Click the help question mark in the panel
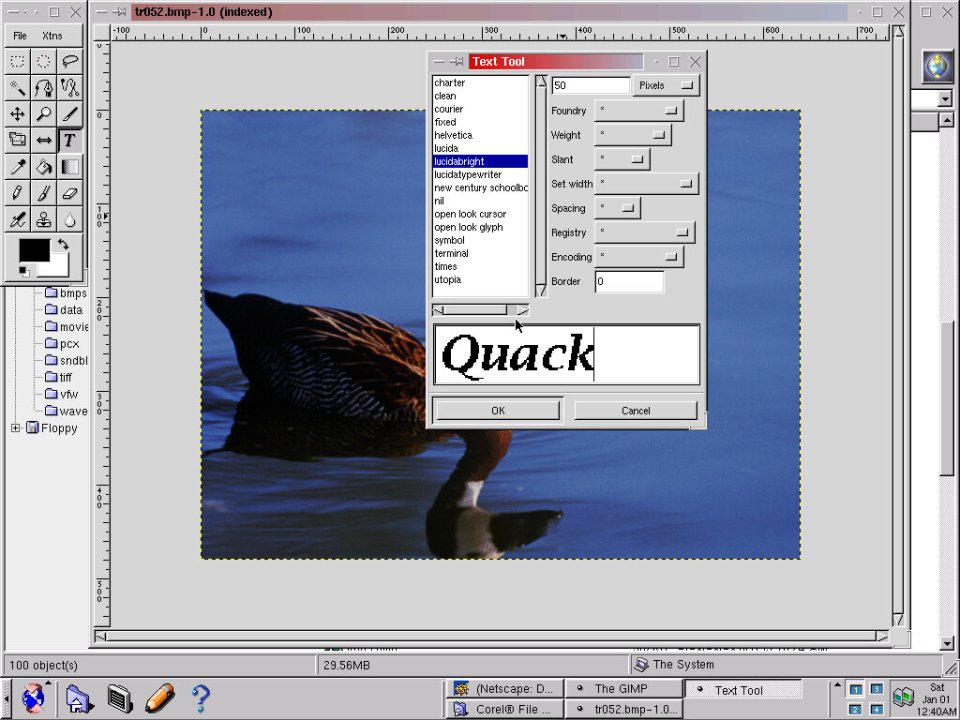The width and height of the screenshot is (960, 720). point(199,697)
